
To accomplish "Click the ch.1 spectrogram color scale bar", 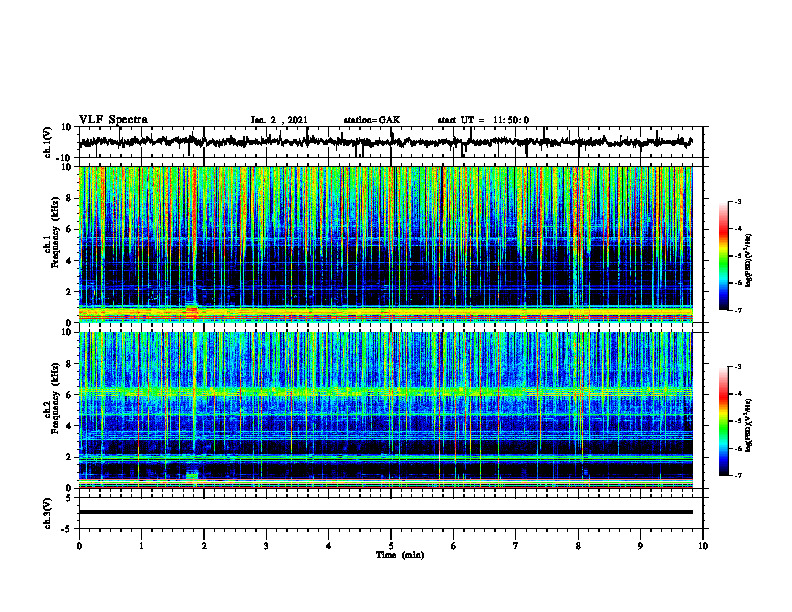I will point(724,256).
